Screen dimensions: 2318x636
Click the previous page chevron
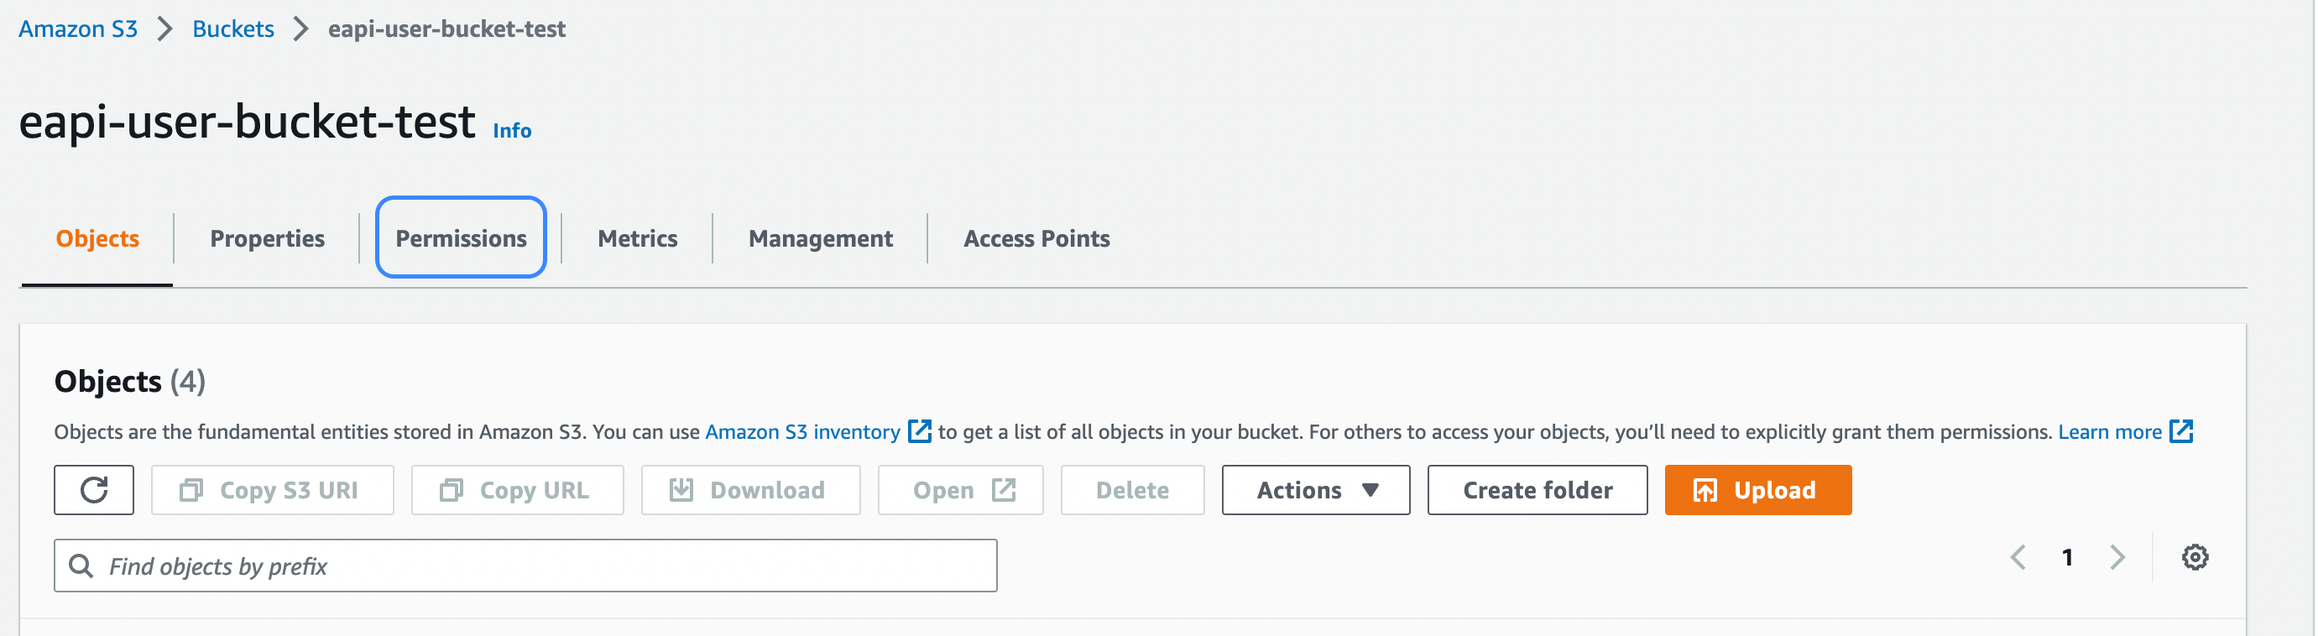[x=2018, y=558]
